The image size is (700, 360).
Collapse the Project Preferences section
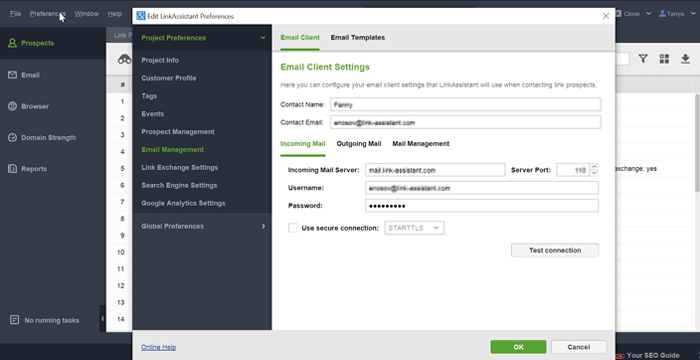[x=263, y=38]
